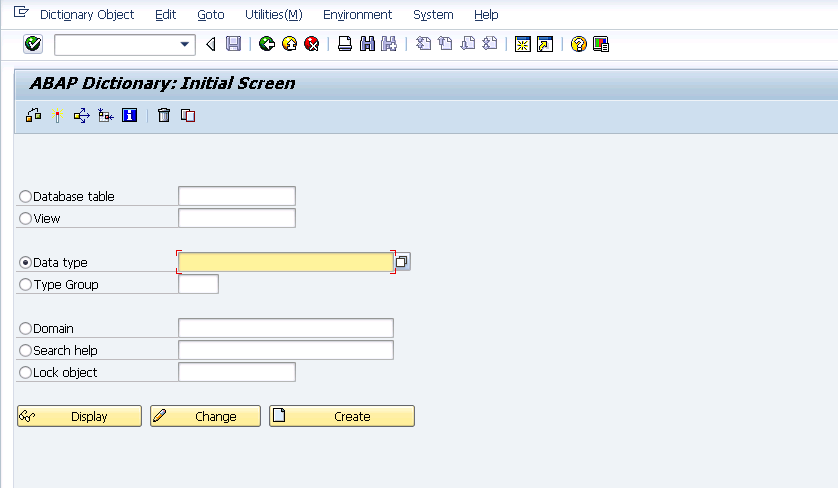This screenshot has width=838, height=488.
Task: Open the Help menu
Action: (486, 14)
